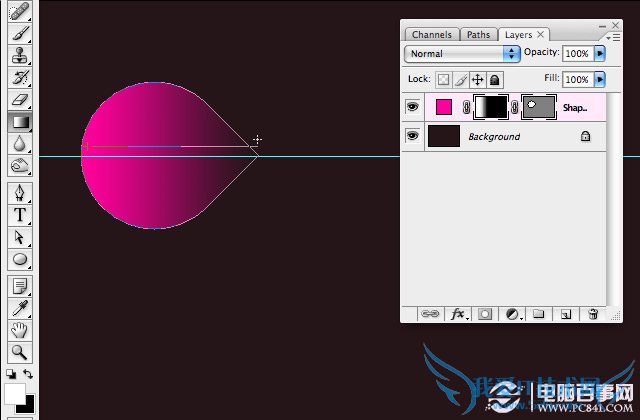Image resolution: width=640 pixels, height=420 pixels.
Task: Select the gradient layer mask thumbnail
Action: [x=491, y=107]
